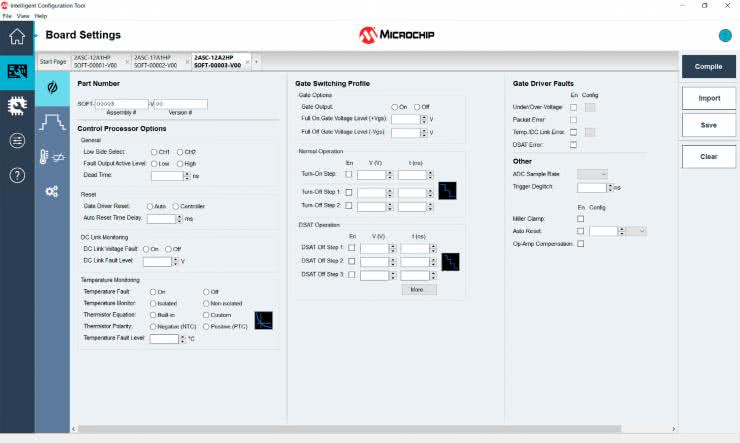Switch to the 2ASC-12A1HP tab
The width and height of the screenshot is (740, 443).
(97, 61)
